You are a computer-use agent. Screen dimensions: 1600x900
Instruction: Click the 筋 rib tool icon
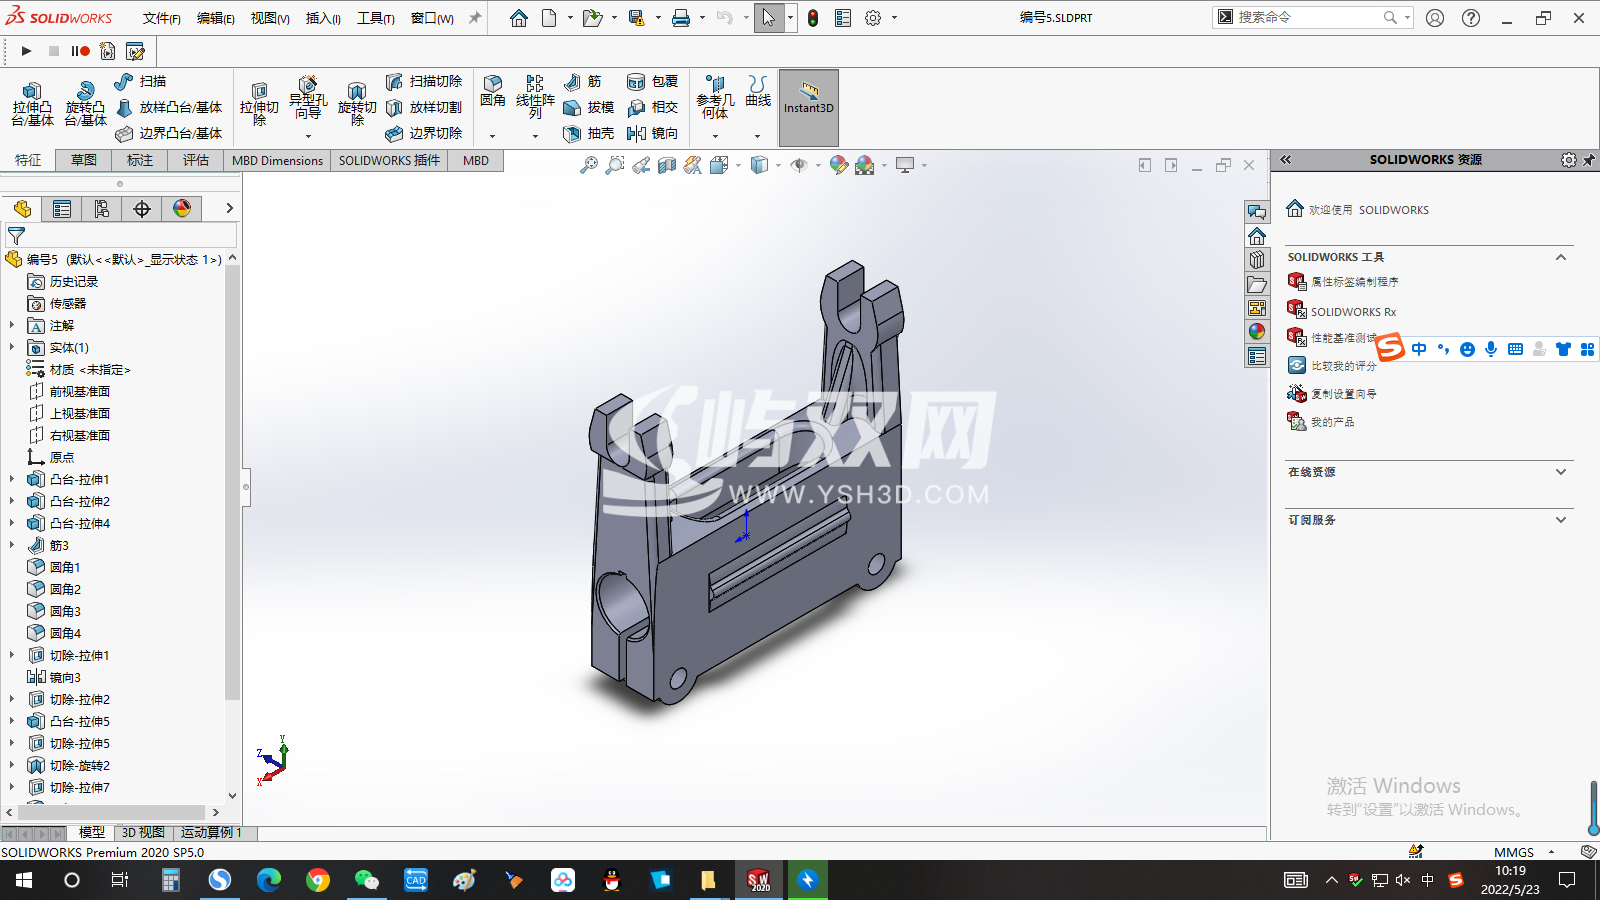click(583, 82)
